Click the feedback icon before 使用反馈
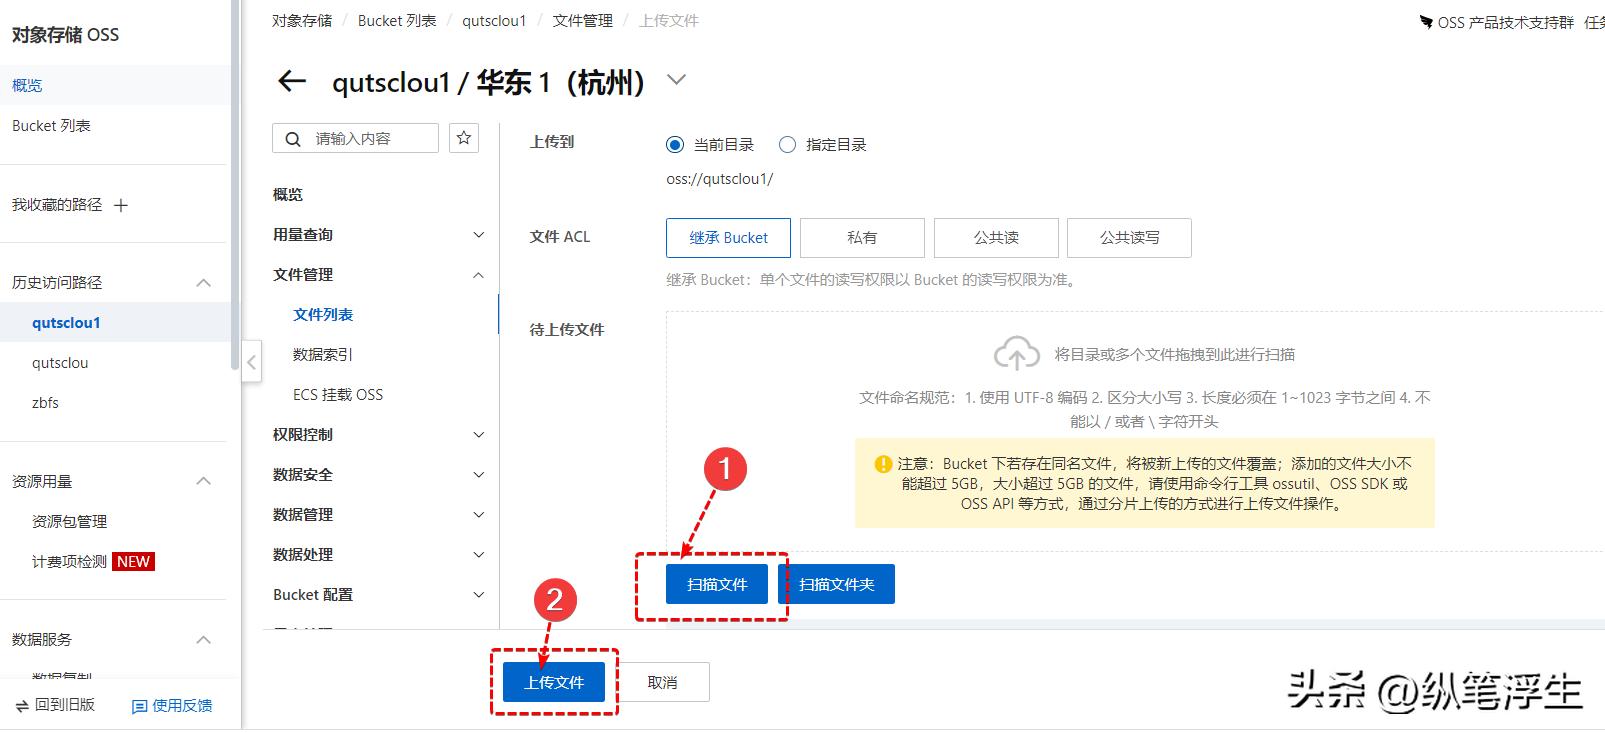The image size is (1605, 733). [139, 706]
